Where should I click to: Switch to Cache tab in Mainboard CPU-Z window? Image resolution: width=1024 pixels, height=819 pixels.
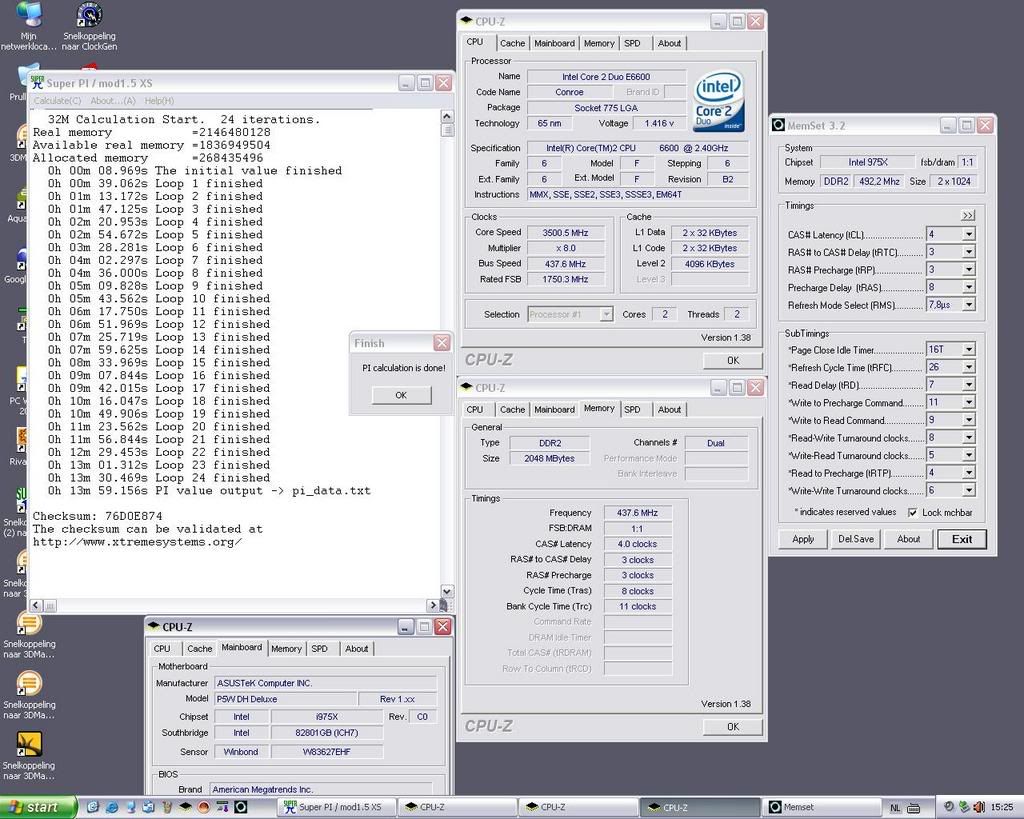(199, 649)
